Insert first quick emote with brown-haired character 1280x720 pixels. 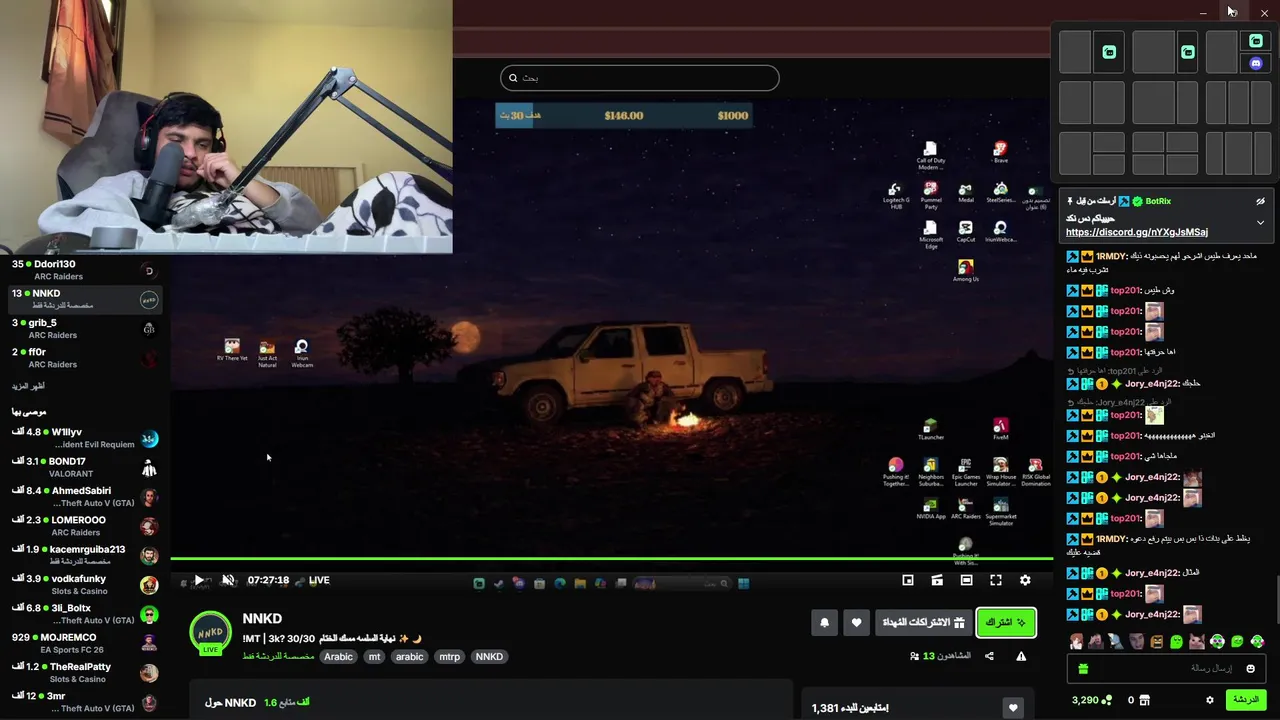(x=1076, y=641)
